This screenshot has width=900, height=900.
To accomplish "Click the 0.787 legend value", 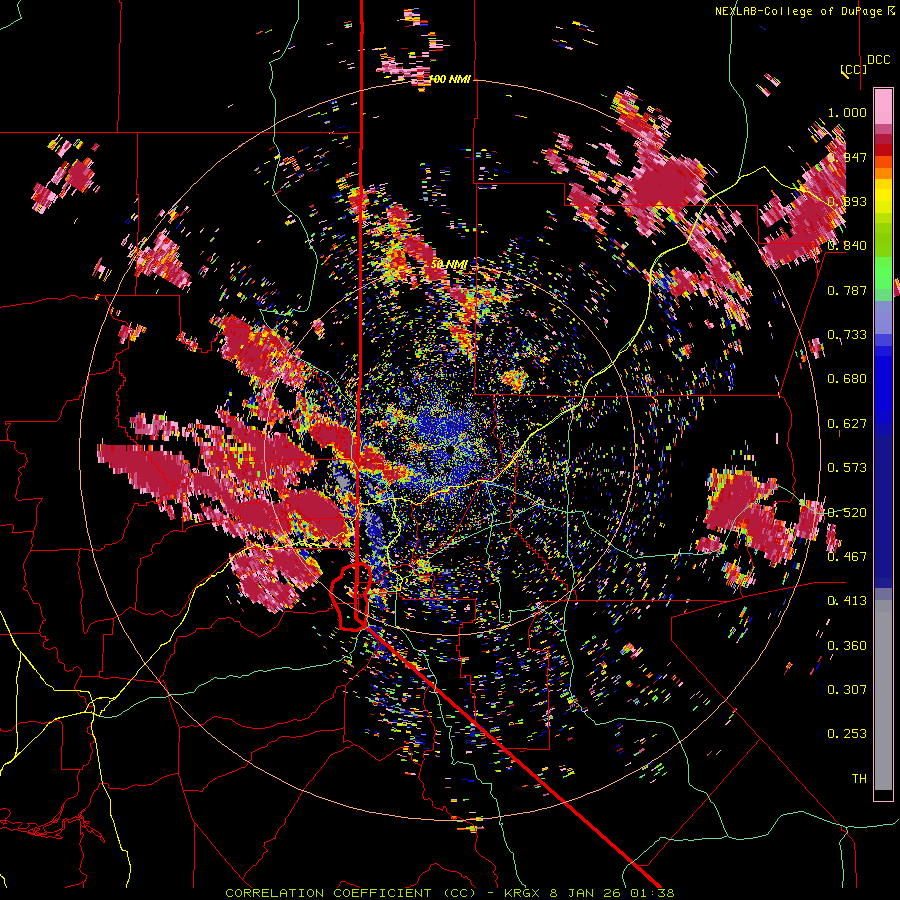I will tap(847, 290).
